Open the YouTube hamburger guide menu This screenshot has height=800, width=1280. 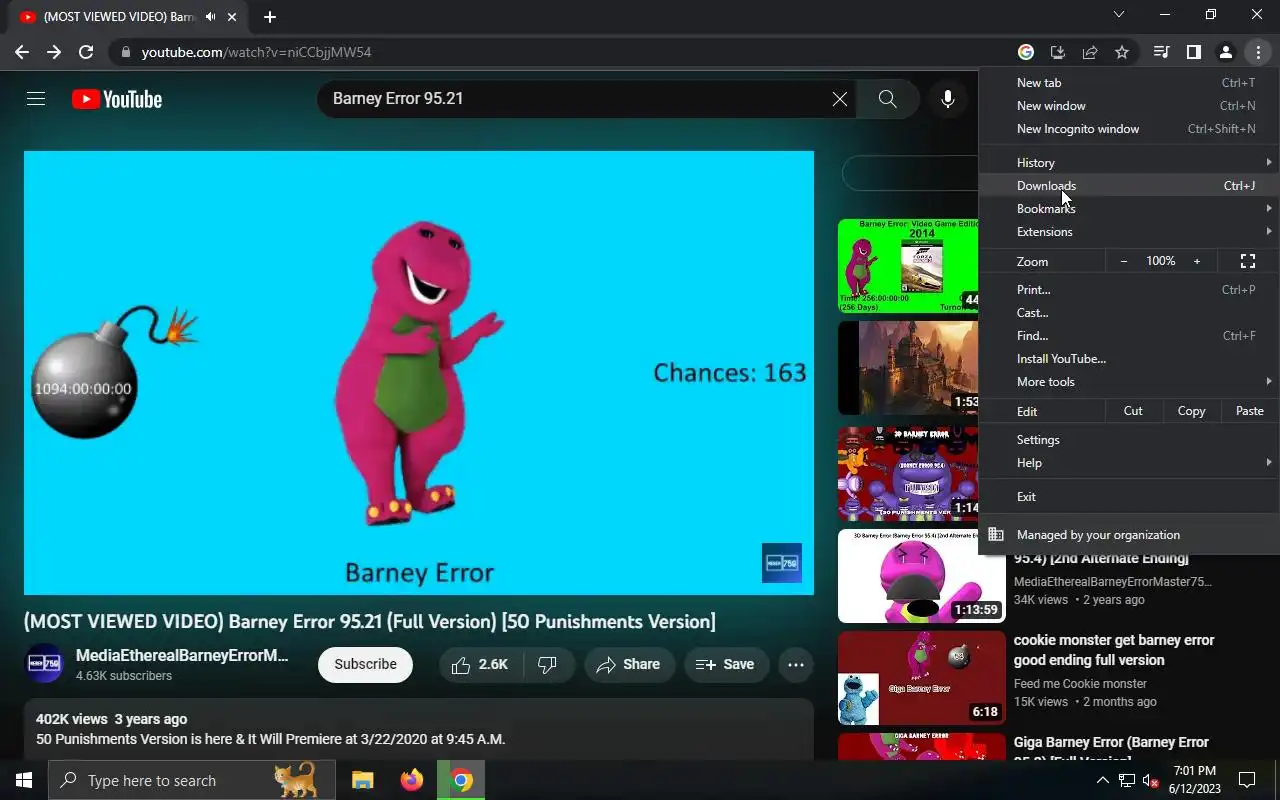point(36,99)
